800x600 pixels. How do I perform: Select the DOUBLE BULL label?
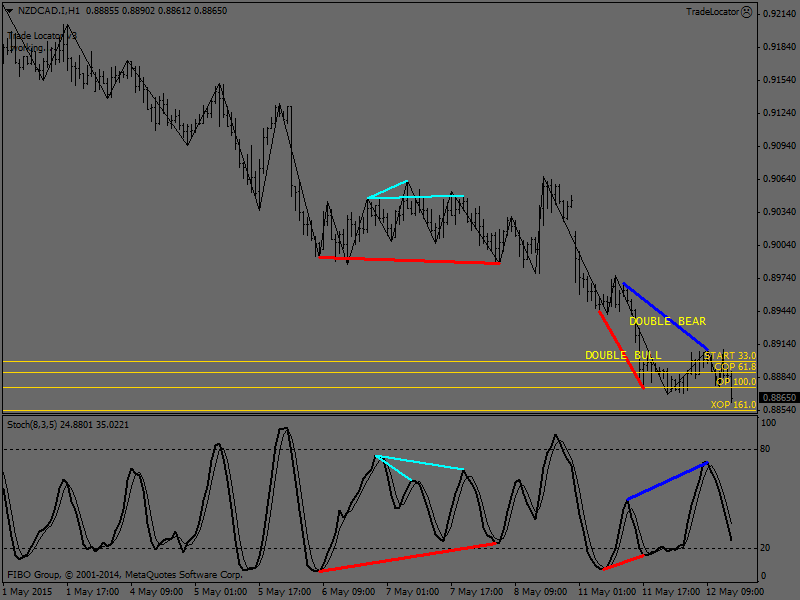pos(623,356)
